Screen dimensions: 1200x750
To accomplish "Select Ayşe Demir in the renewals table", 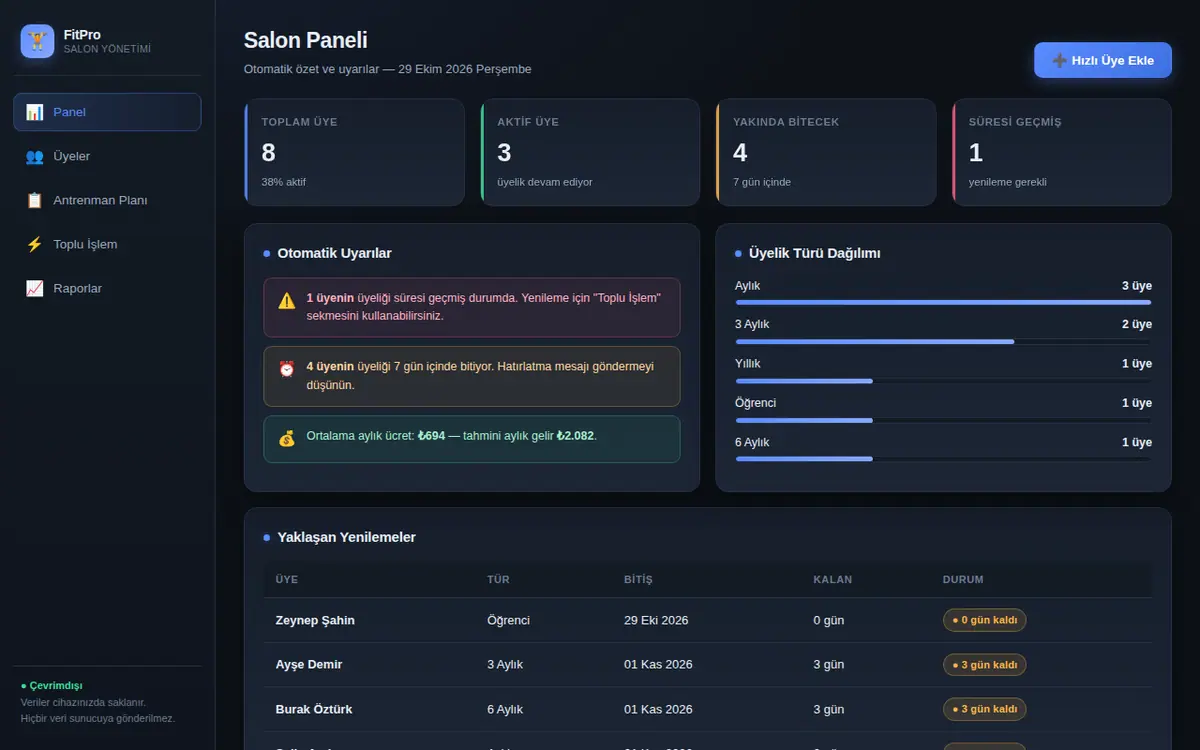I will click(x=708, y=664).
